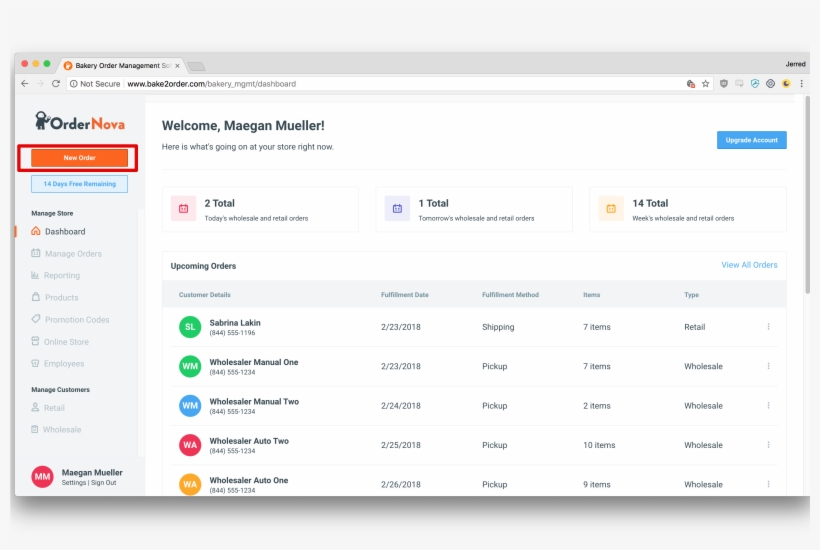Image resolution: width=820 pixels, height=550 pixels.
Task: Bookmark the page with the star icon
Action: (x=705, y=84)
